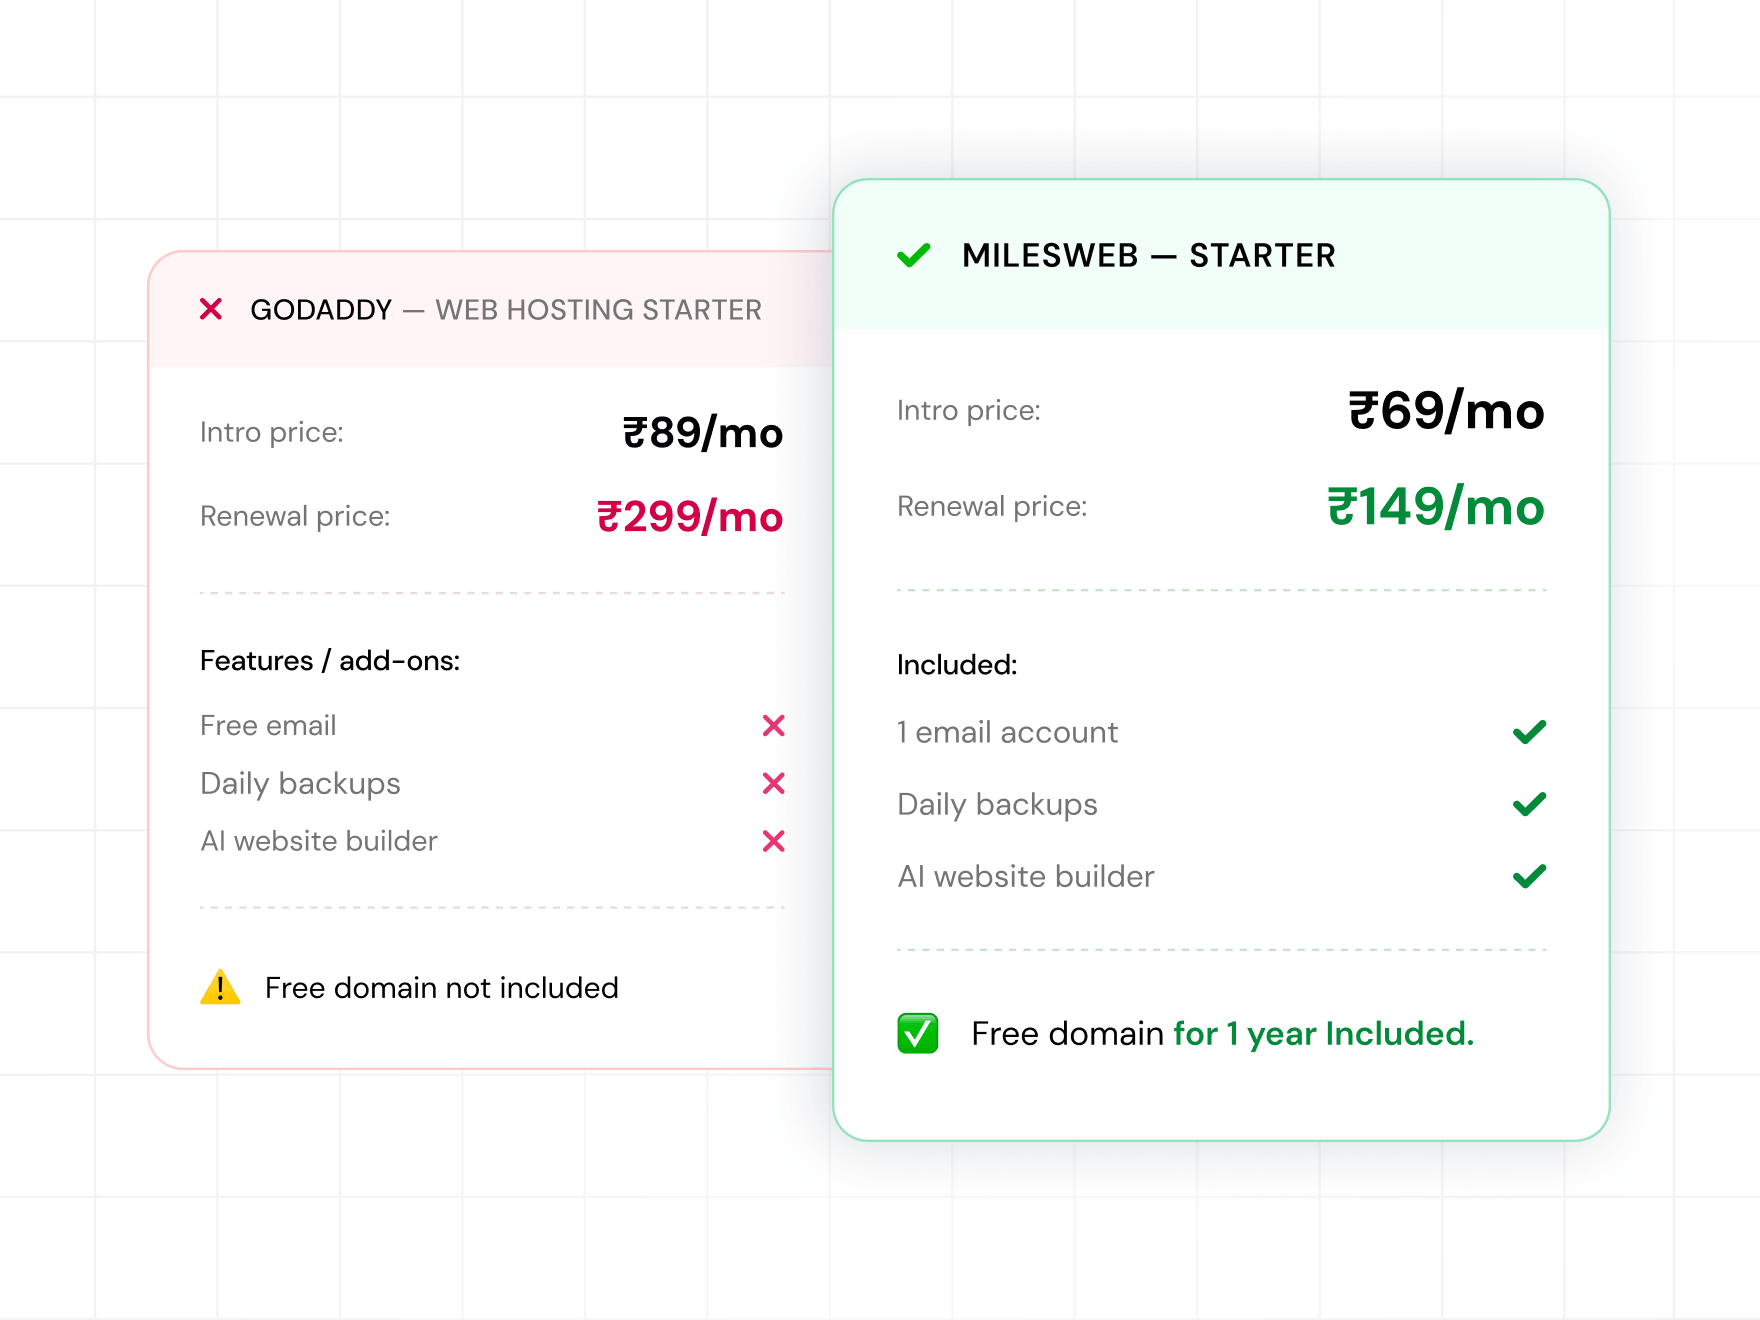Click the Free domain not included notice
1760x1320 pixels.
[x=442, y=988]
